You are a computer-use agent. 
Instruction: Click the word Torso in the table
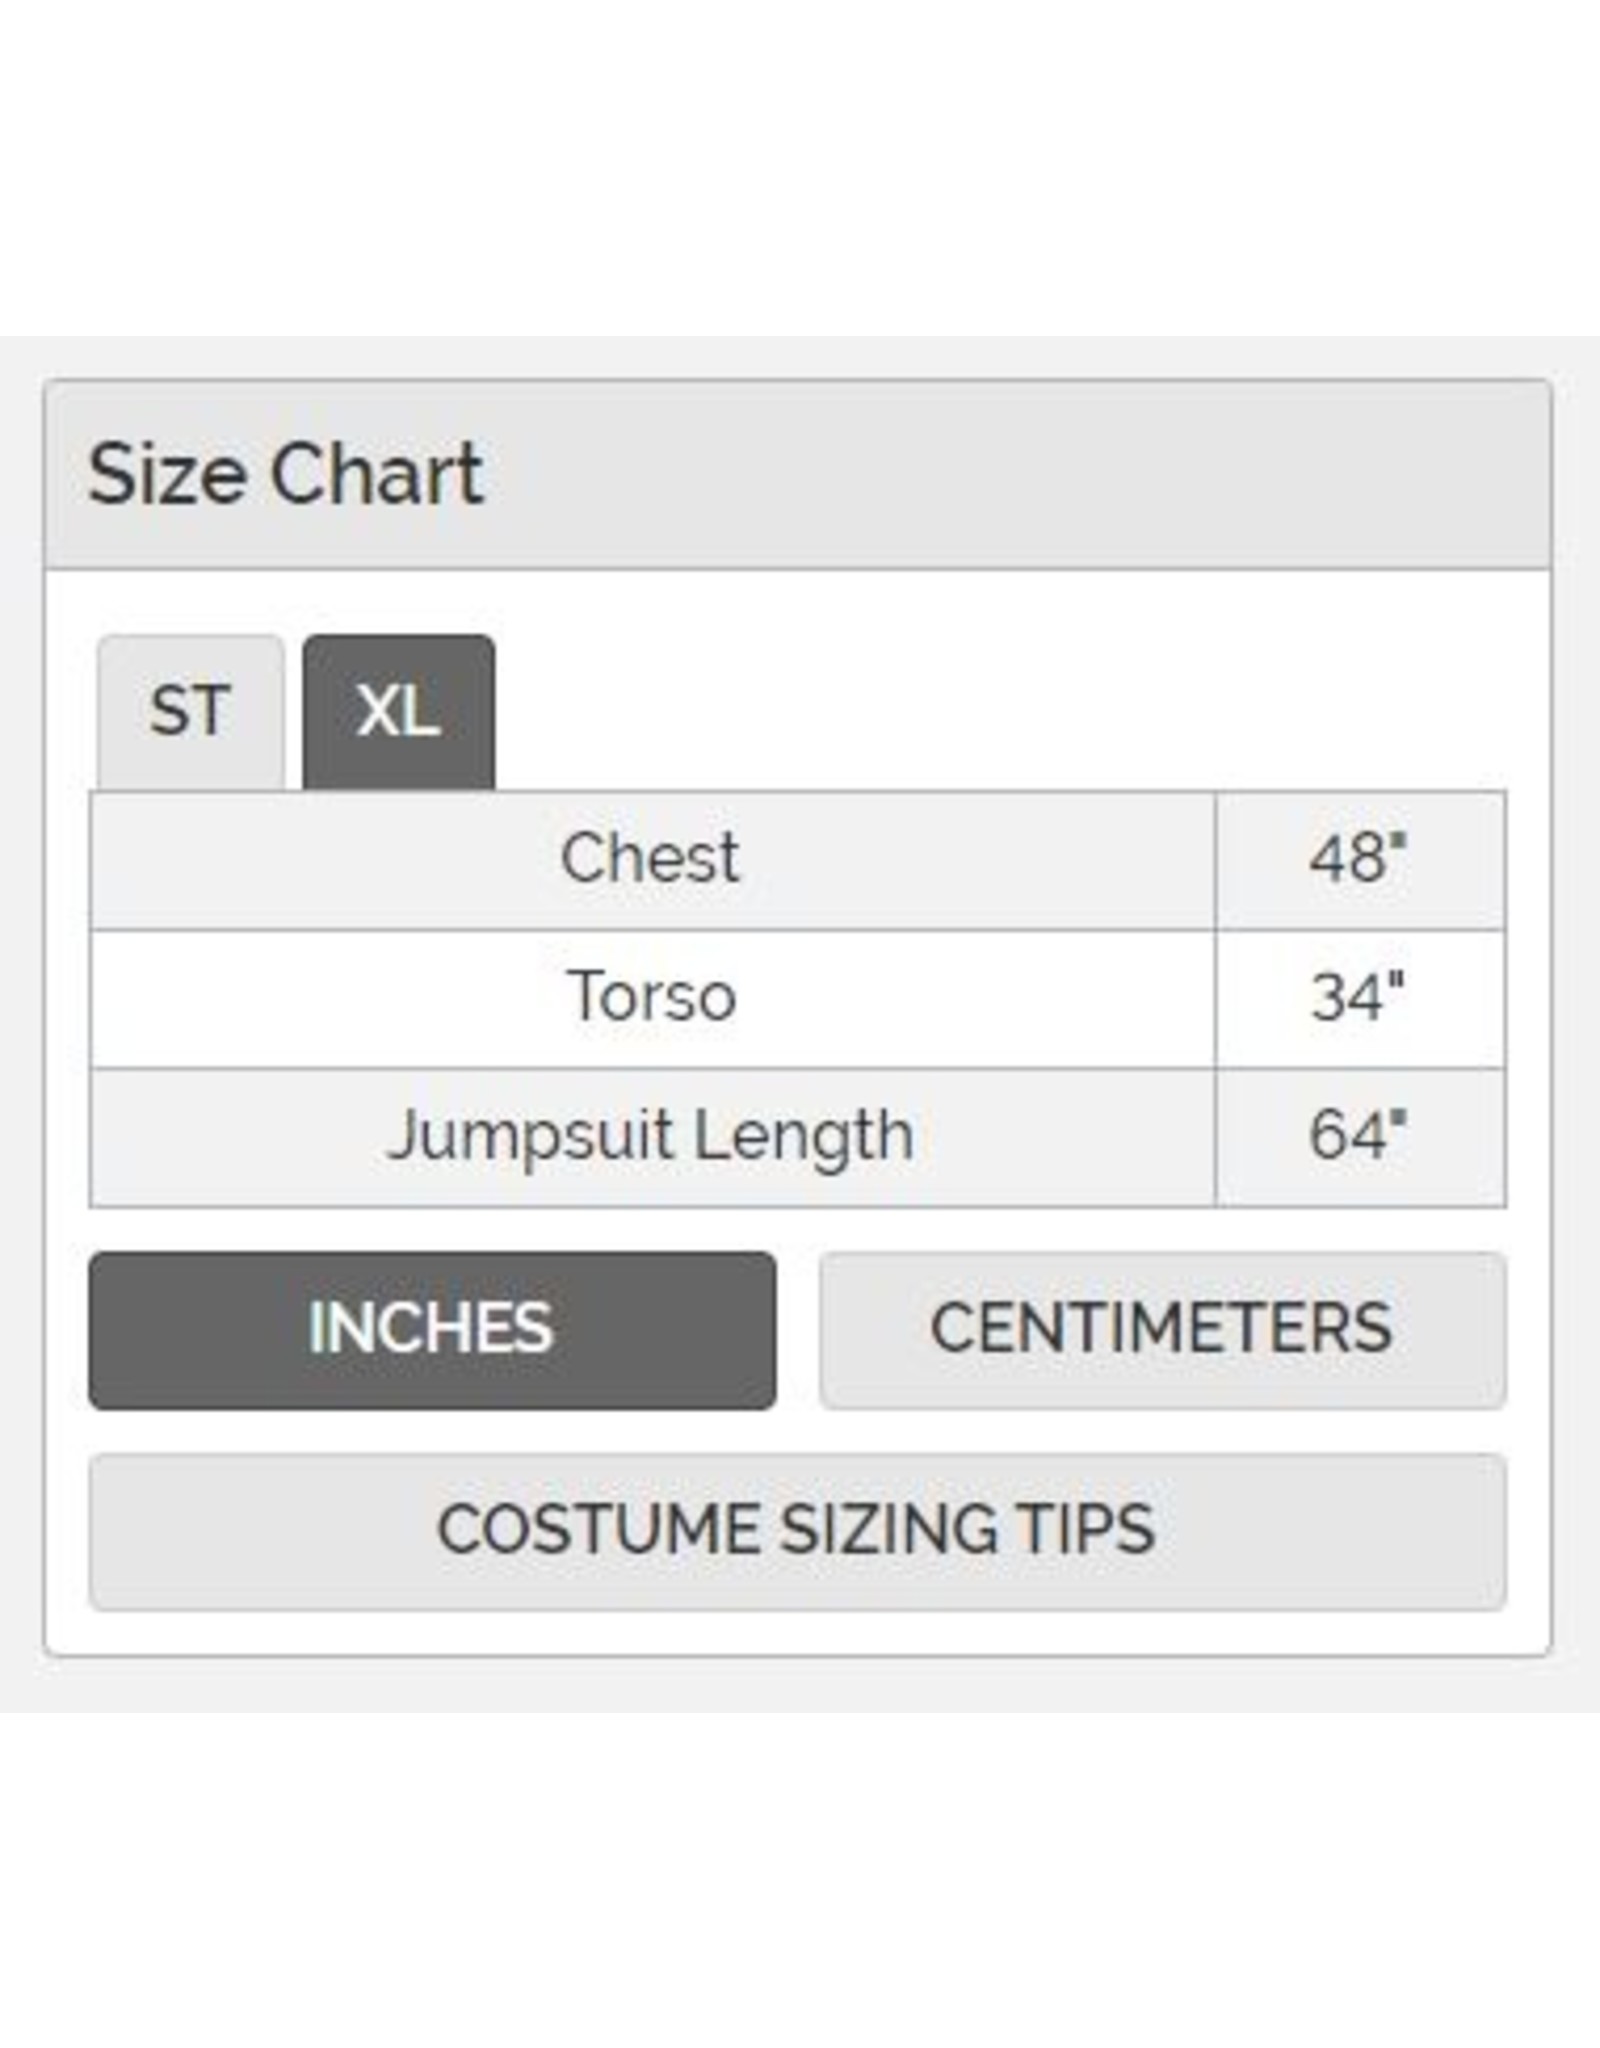click(652, 997)
